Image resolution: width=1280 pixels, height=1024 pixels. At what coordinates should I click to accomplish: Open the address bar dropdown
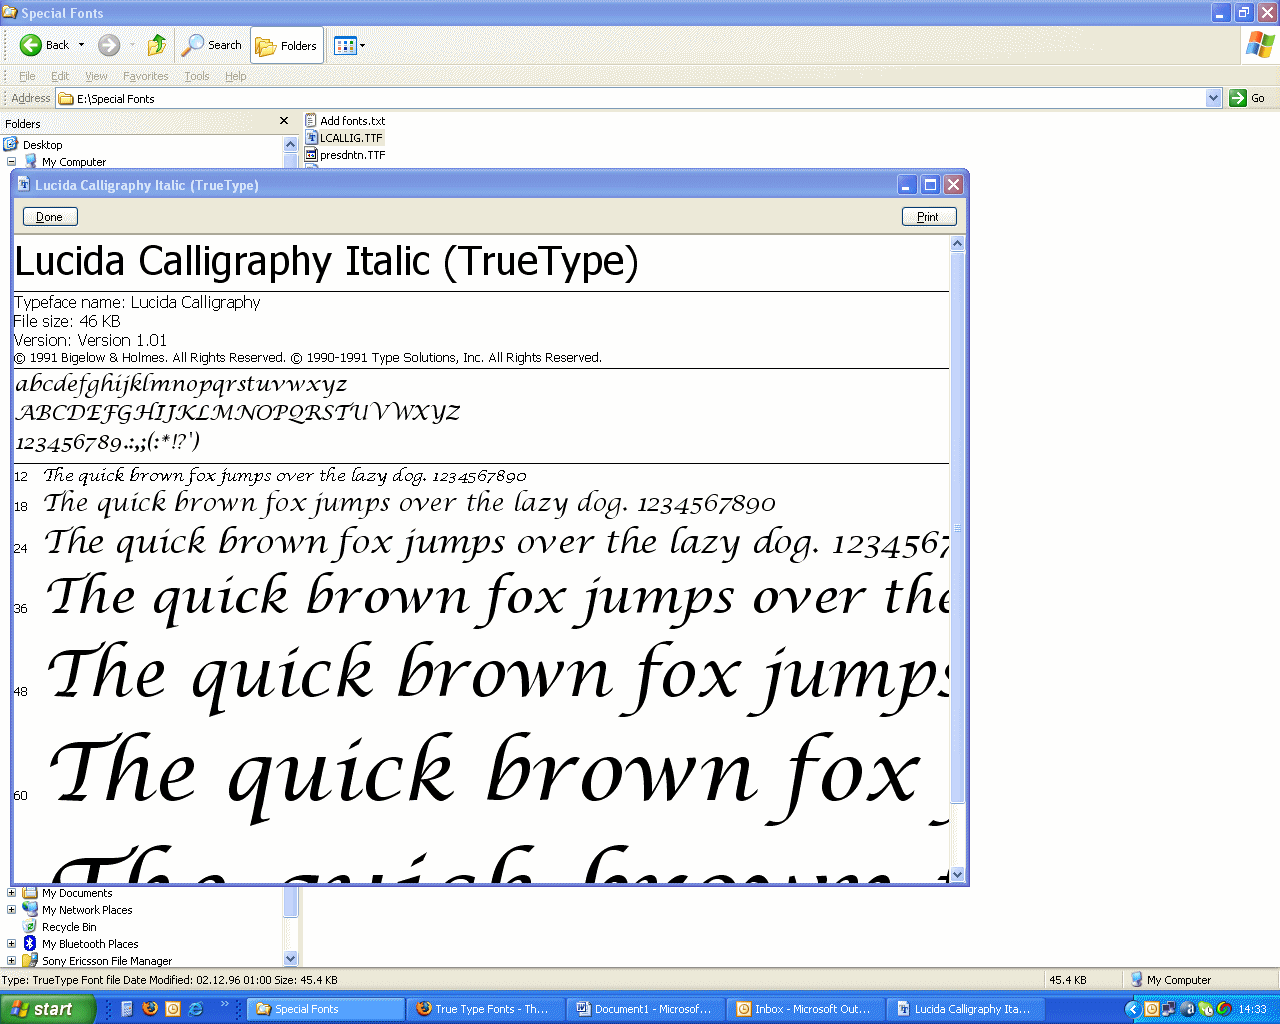click(x=1214, y=98)
